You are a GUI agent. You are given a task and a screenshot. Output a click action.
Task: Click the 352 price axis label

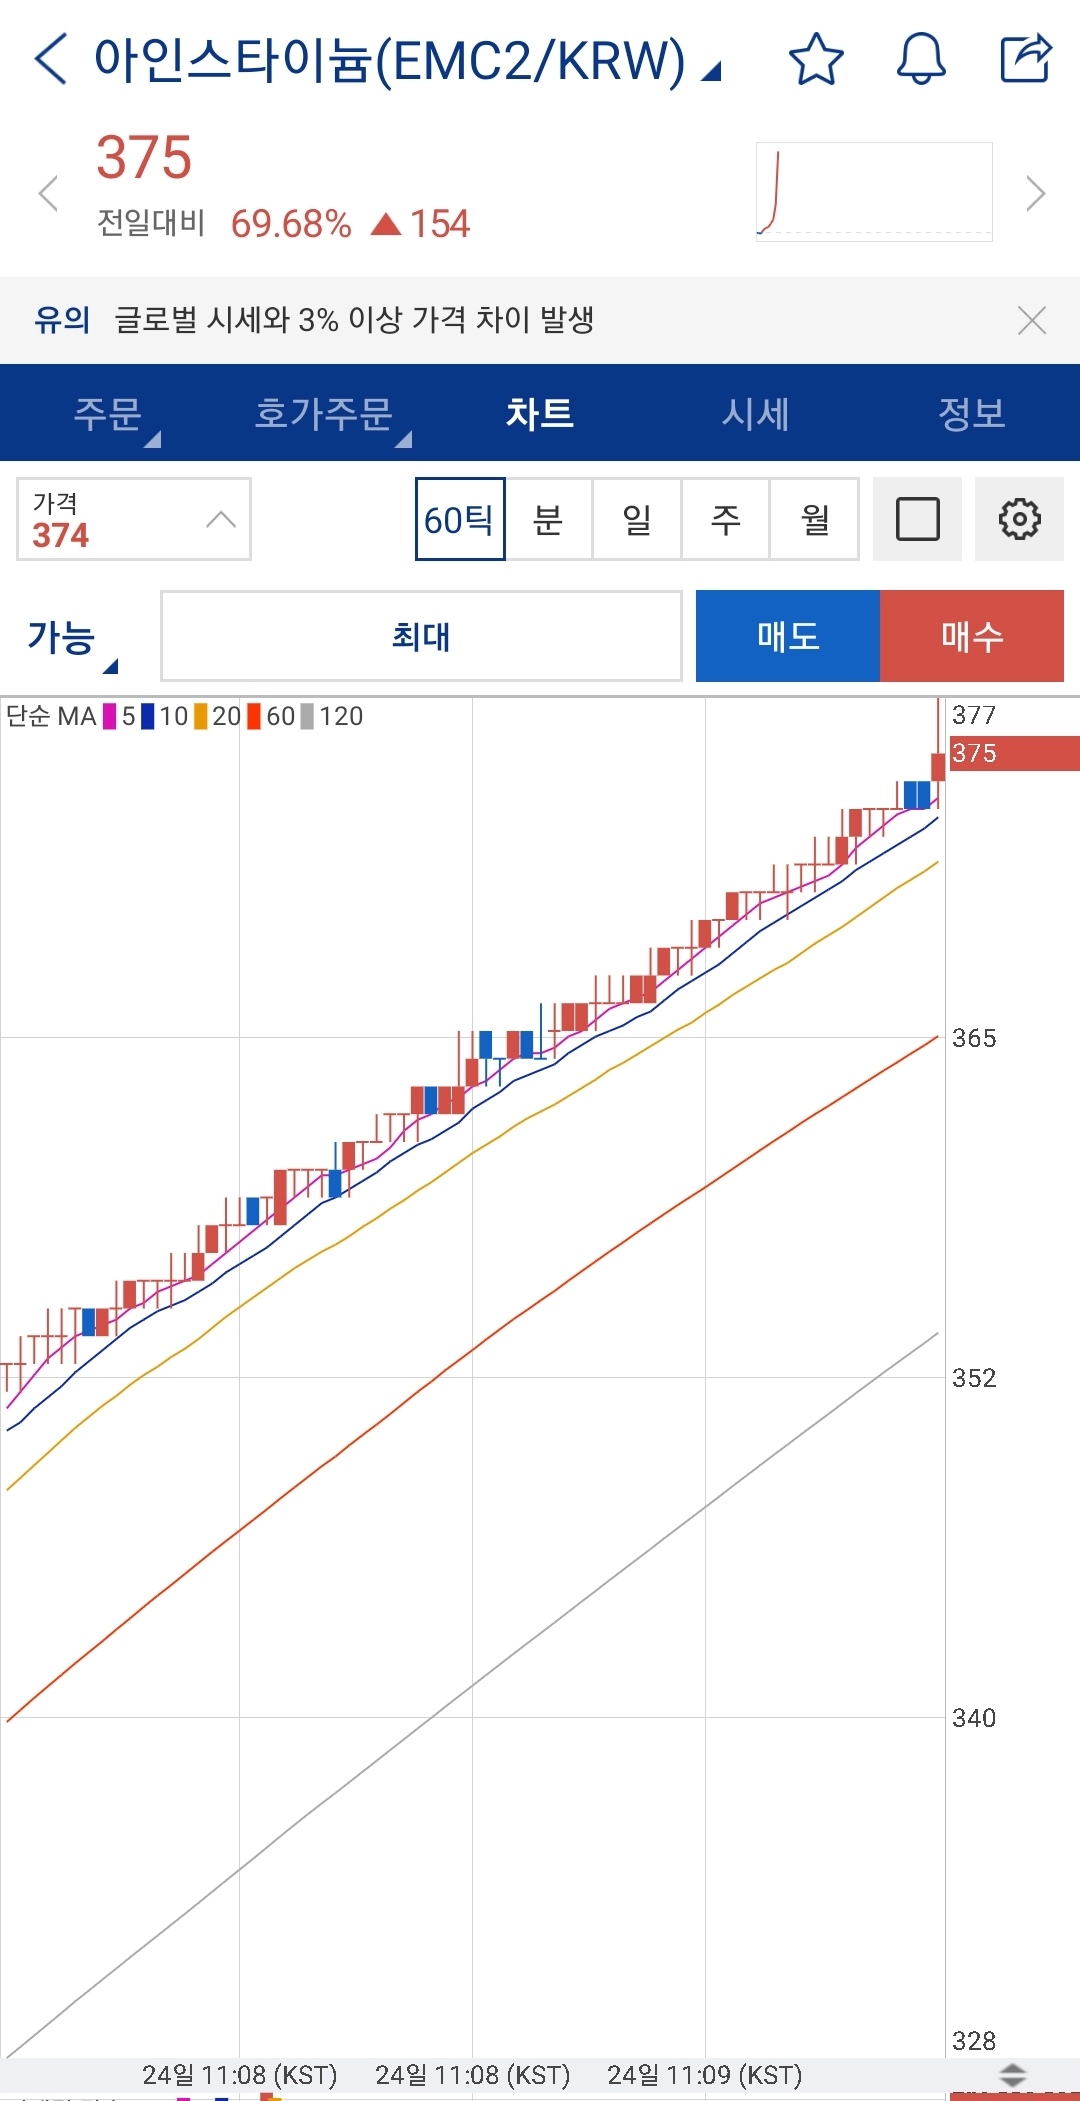[974, 1378]
